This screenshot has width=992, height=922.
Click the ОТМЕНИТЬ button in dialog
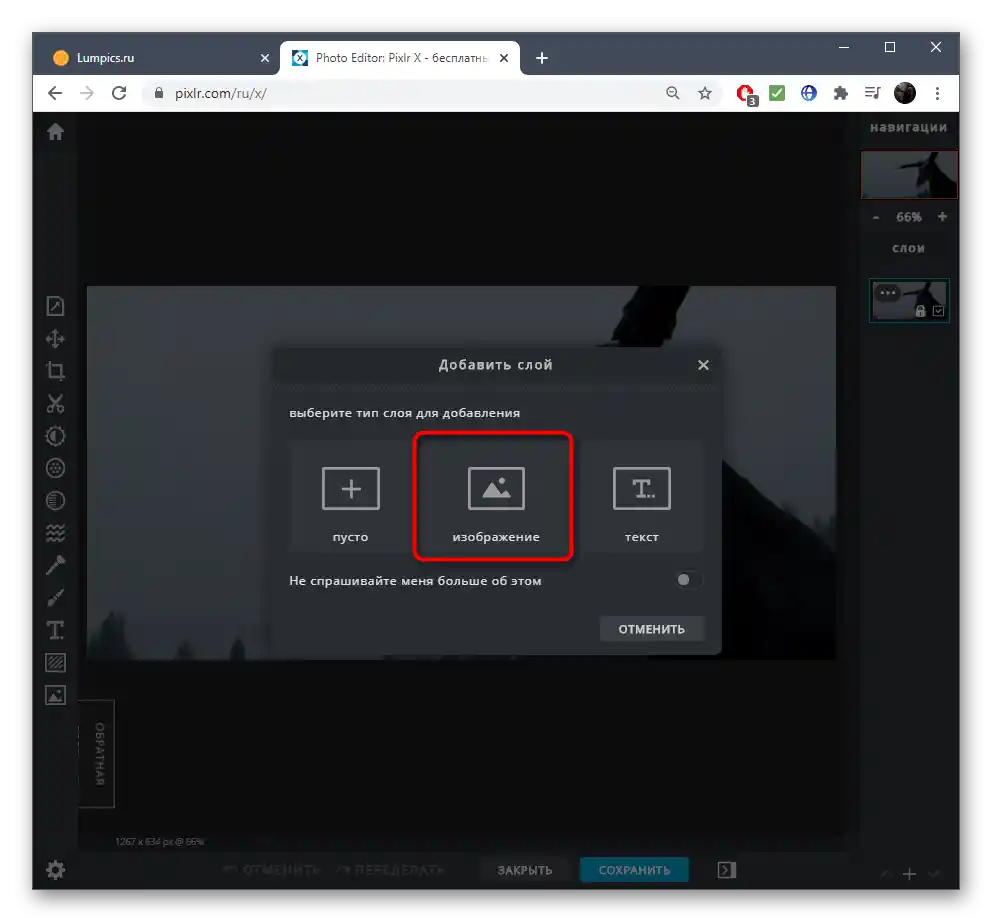[652, 629]
